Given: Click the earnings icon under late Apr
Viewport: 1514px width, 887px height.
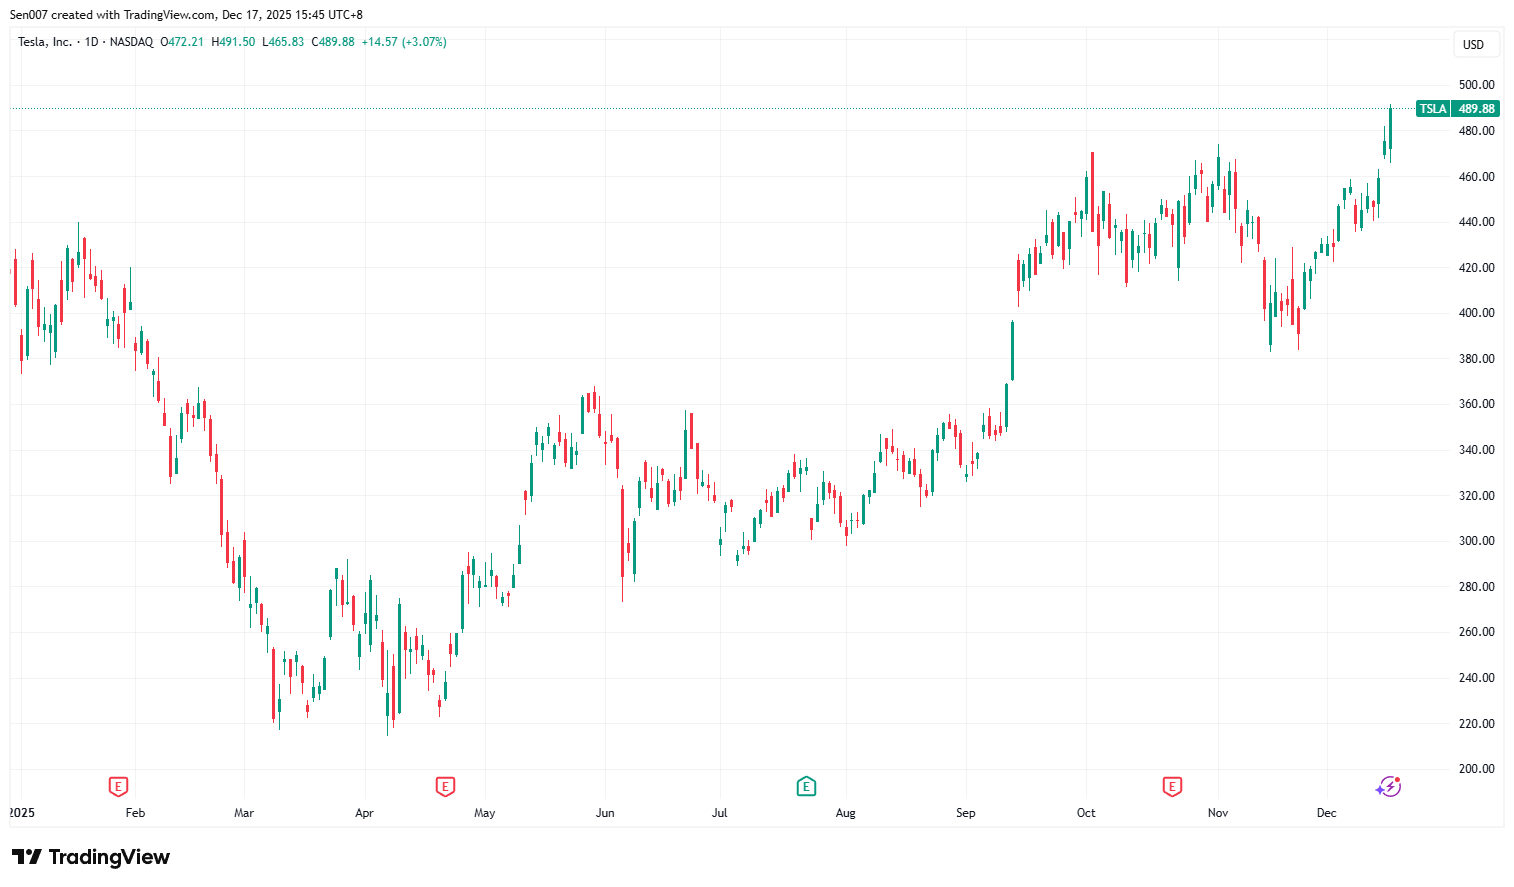Looking at the screenshot, I should coord(444,787).
